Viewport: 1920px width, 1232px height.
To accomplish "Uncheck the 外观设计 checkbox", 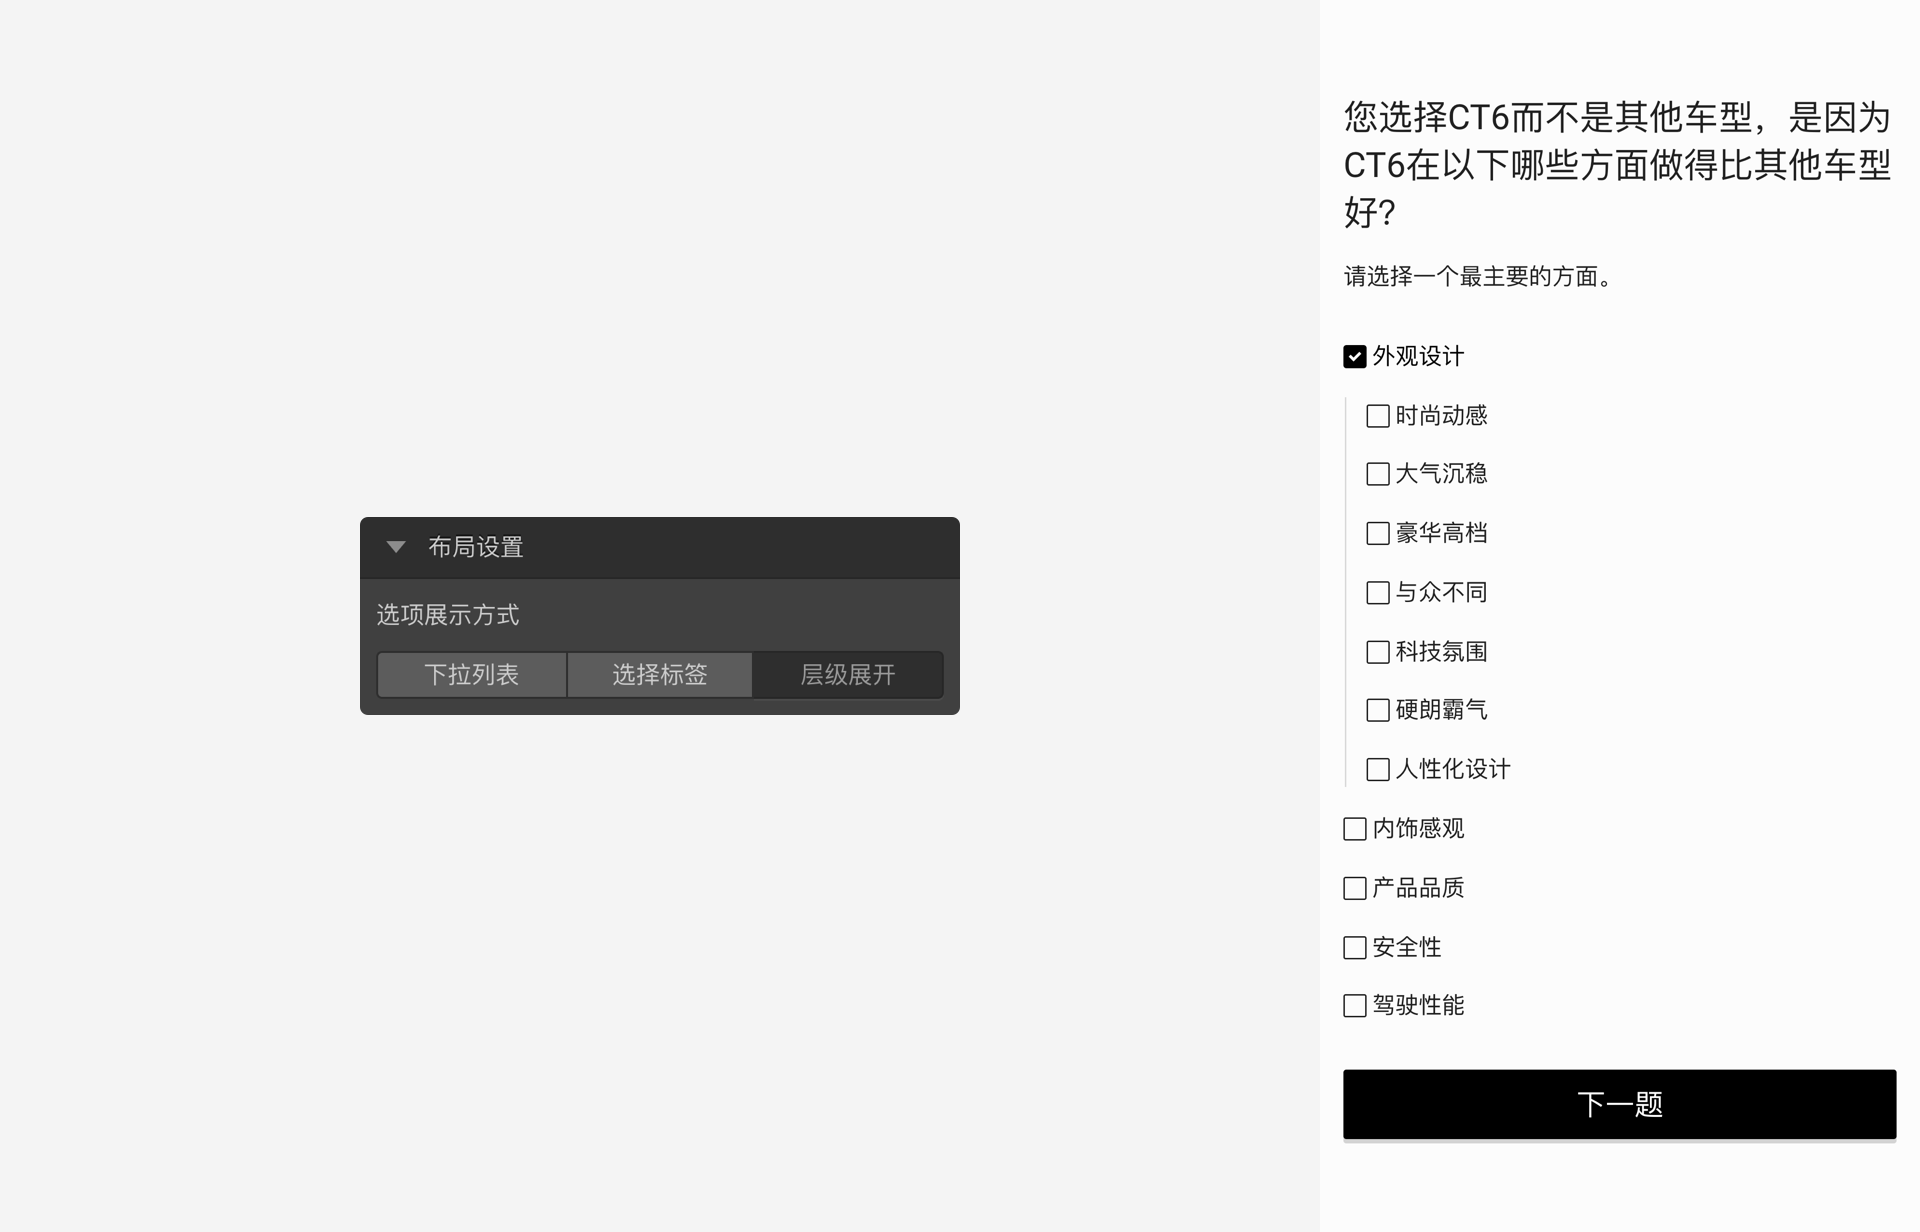I will [x=1355, y=357].
